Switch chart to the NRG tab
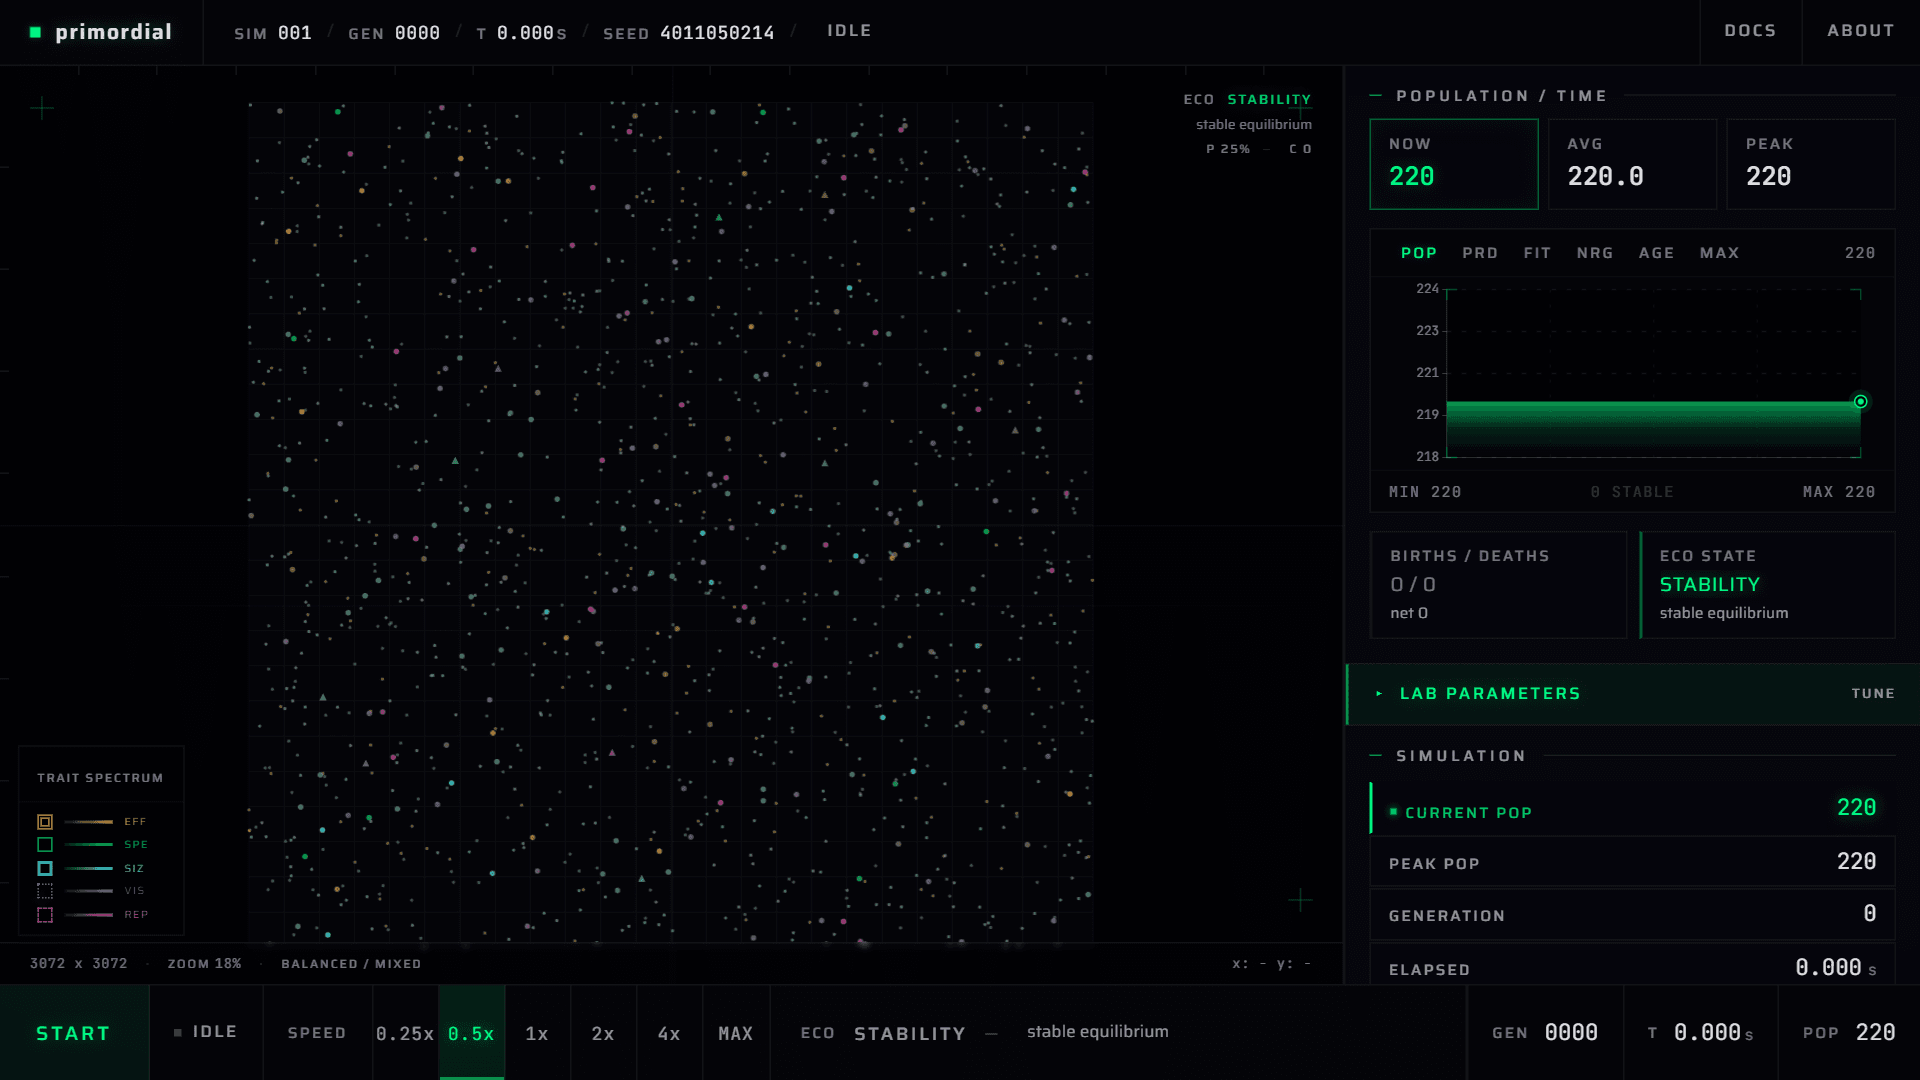The image size is (1920, 1080). coord(1595,253)
